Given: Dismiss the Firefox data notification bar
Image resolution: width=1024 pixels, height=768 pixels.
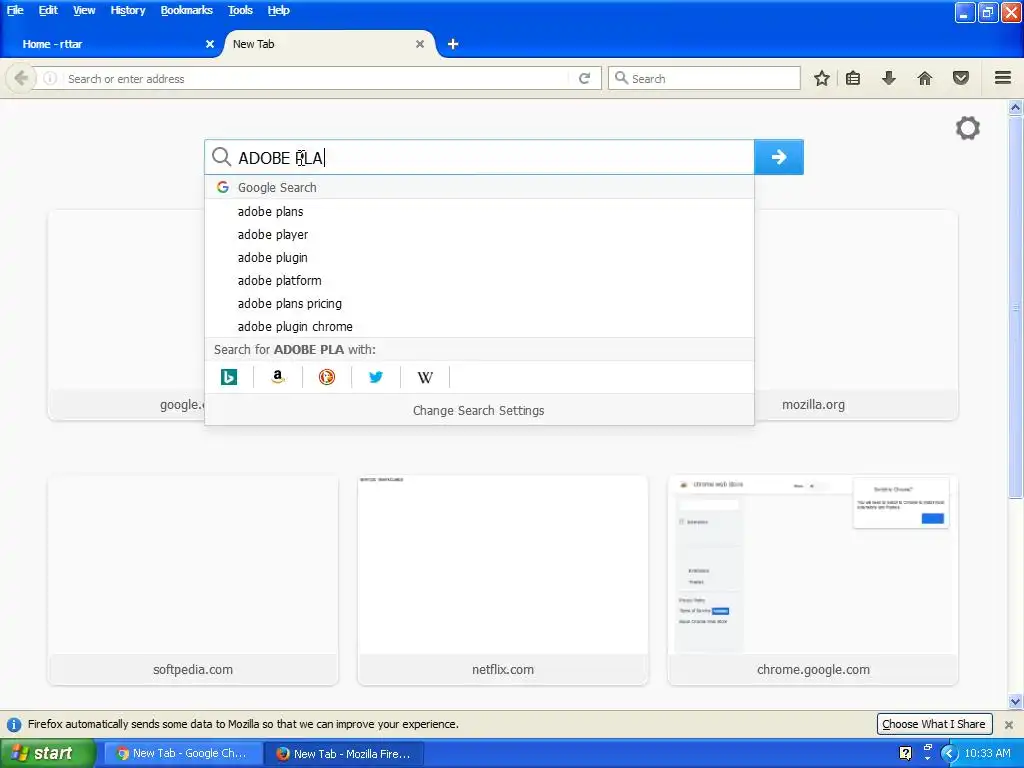Looking at the screenshot, I should tap(1009, 724).
